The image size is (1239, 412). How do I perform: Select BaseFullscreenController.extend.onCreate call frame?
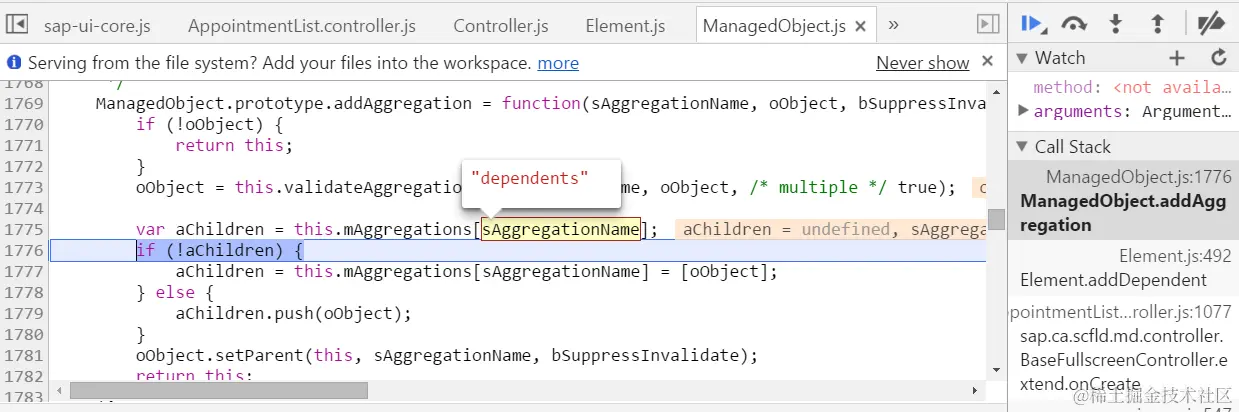coord(1122,347)
